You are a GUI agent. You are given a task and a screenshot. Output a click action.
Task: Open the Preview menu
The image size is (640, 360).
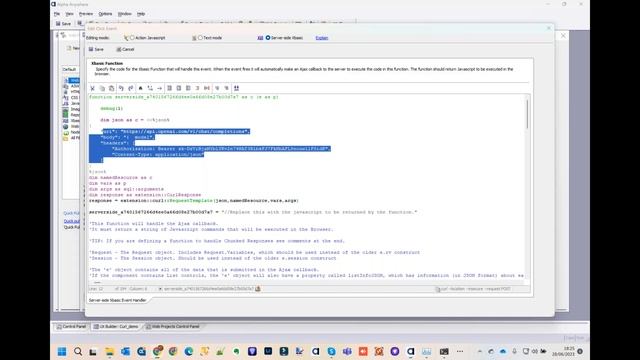pos(86,14)
